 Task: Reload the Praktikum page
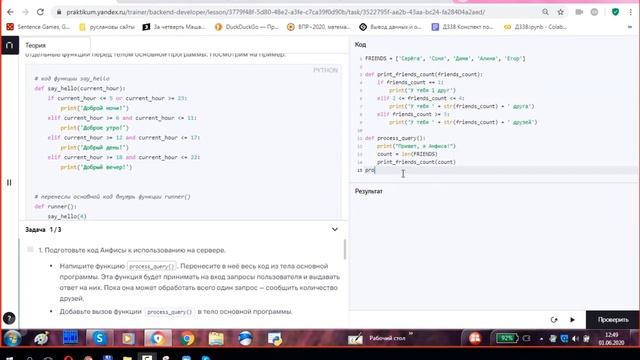pyautogui.click(x=40, y=12)
